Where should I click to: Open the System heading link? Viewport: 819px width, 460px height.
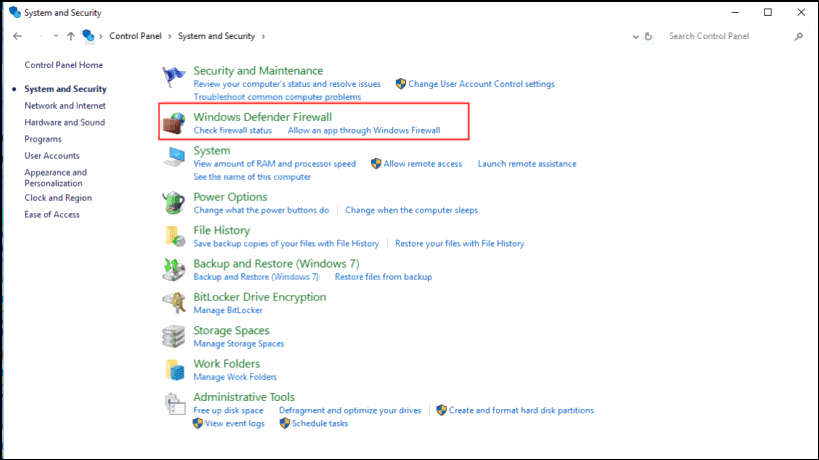click(x=212, y=150)
